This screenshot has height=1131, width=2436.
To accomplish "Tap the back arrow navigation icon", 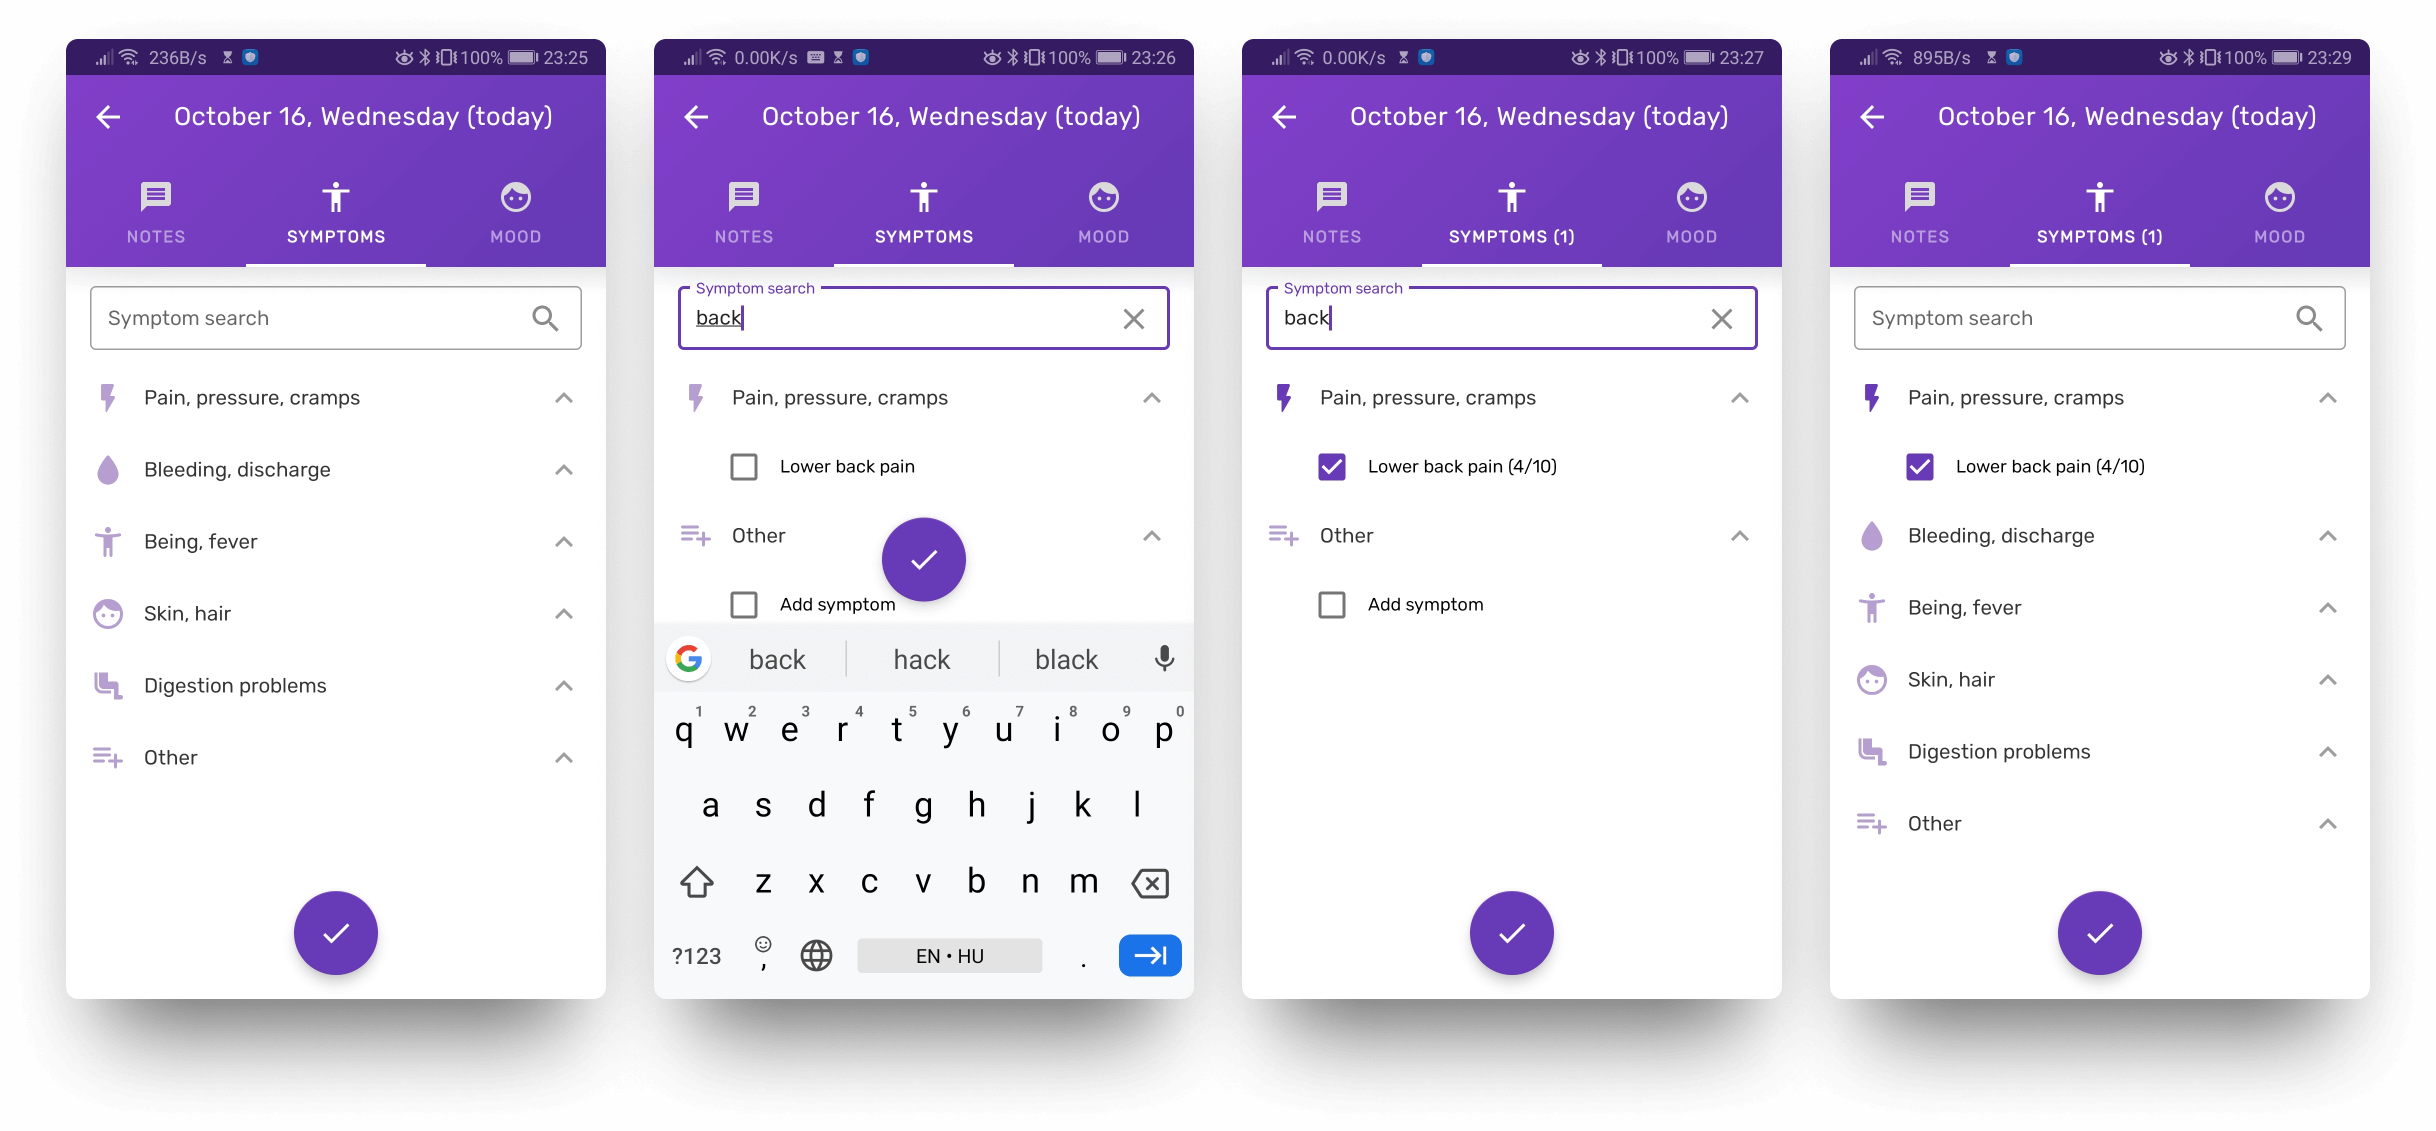I will tap(110, 117).
